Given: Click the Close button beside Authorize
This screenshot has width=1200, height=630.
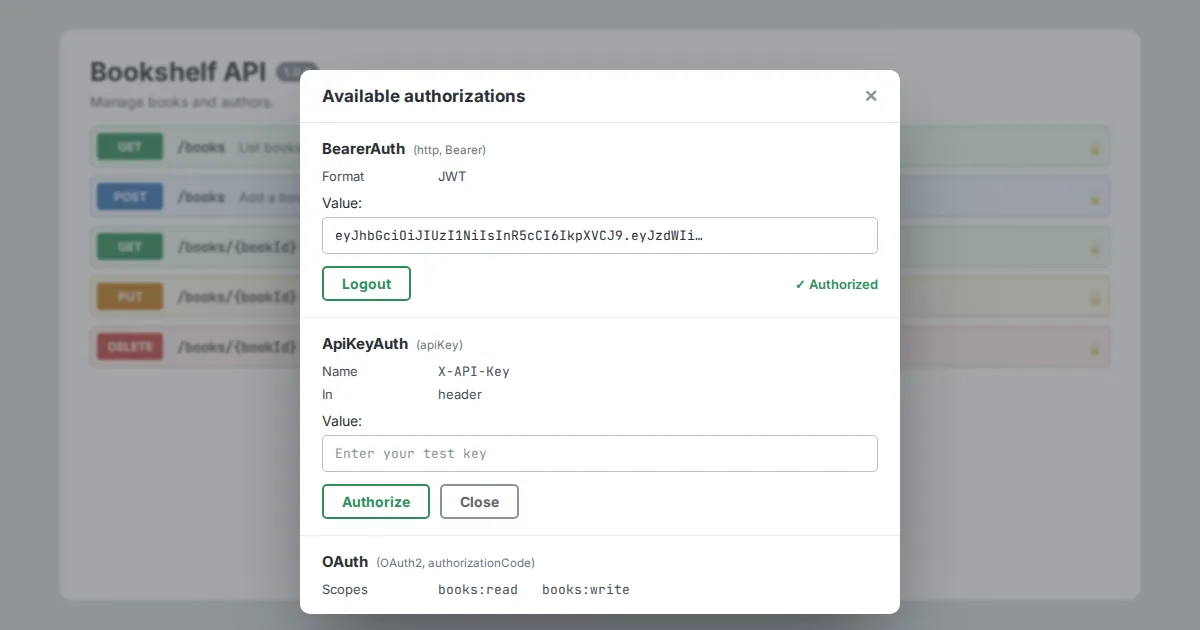Looking at the screenshot, I should 479,501.
